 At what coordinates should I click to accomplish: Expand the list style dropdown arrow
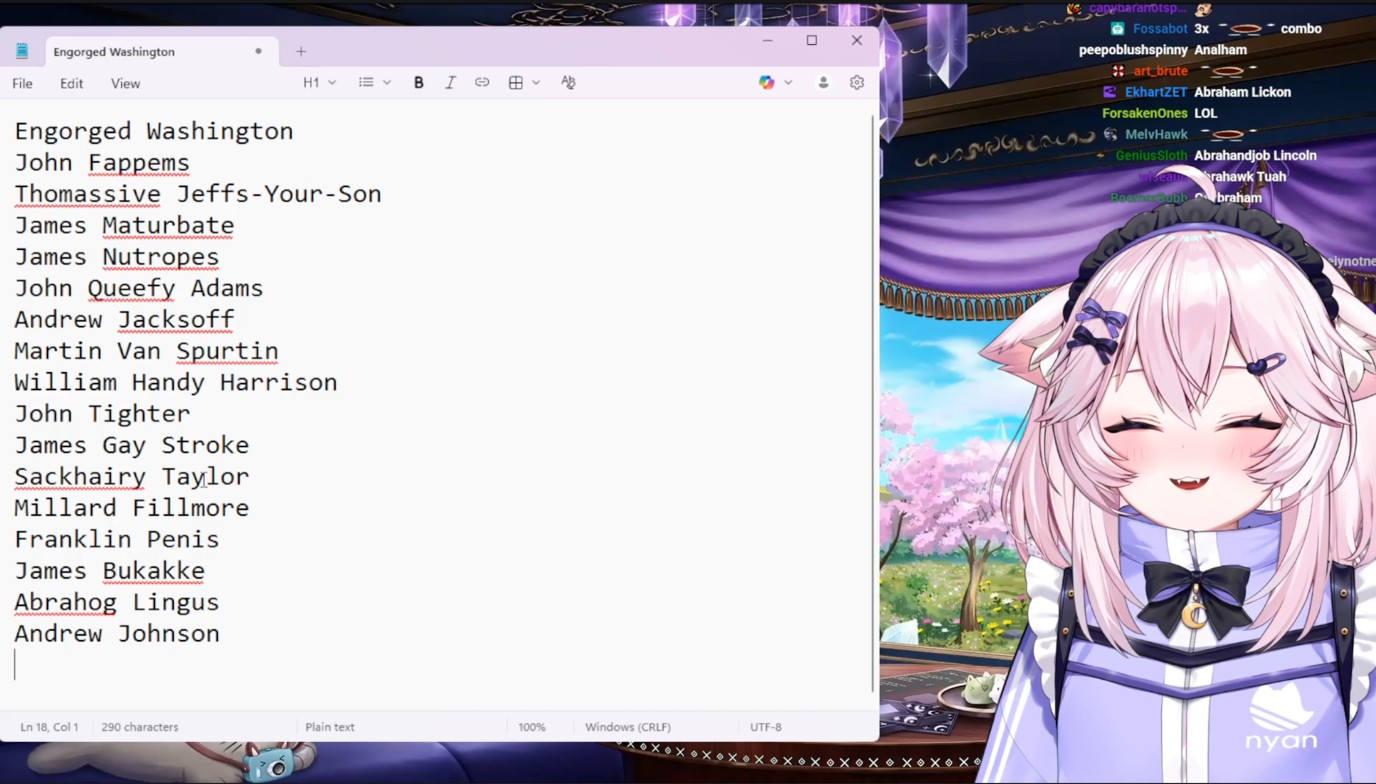click(x=387, y=83)
